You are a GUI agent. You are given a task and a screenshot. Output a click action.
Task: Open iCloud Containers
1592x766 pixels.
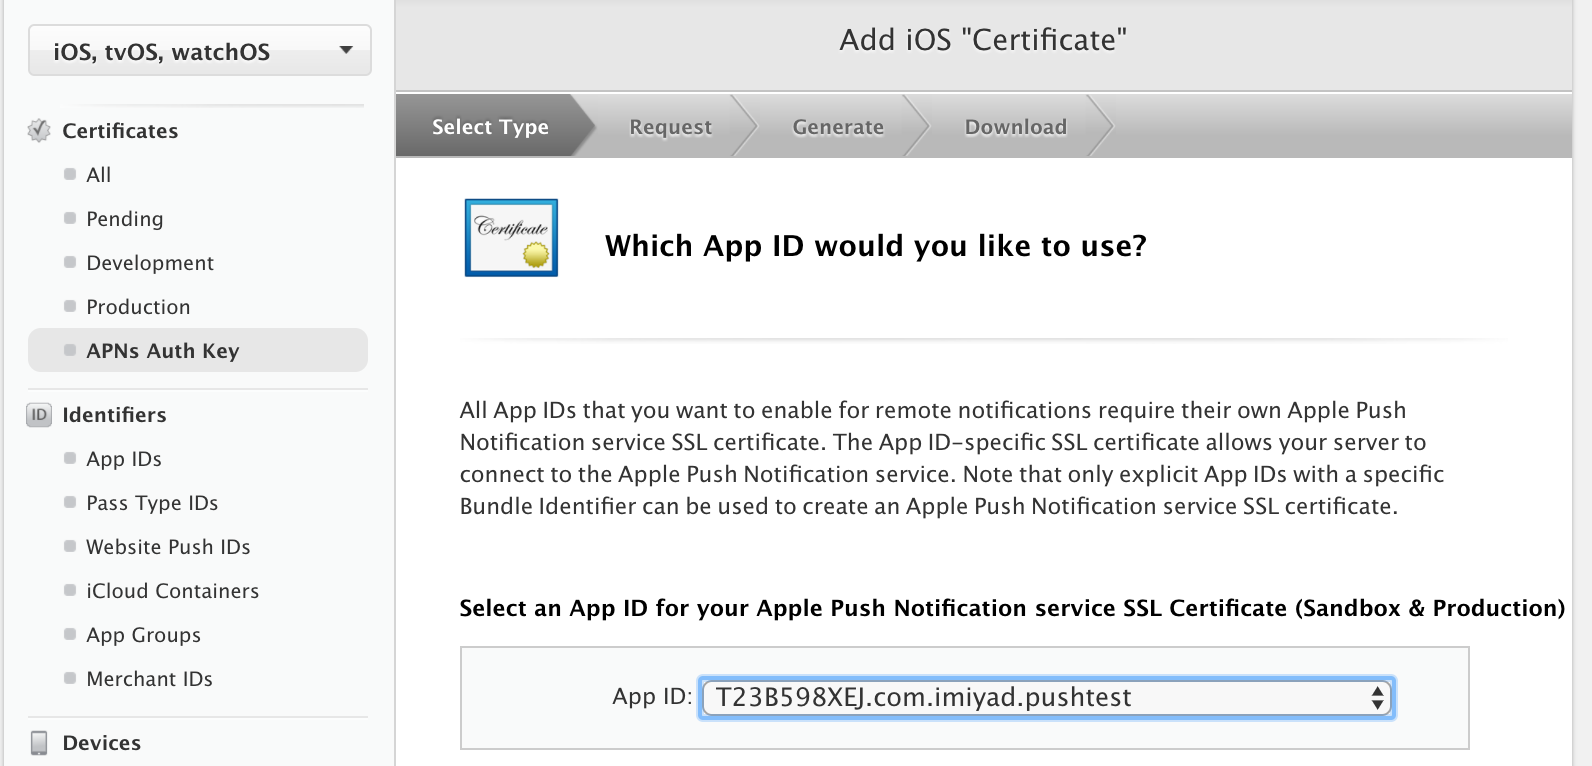(x=172, y=591)
